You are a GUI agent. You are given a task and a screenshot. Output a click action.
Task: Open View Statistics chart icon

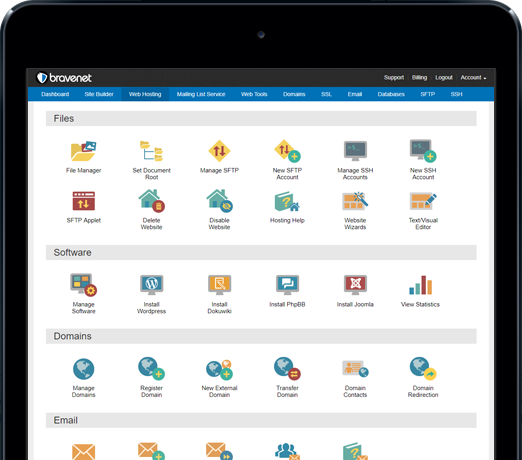coord(420,285)
